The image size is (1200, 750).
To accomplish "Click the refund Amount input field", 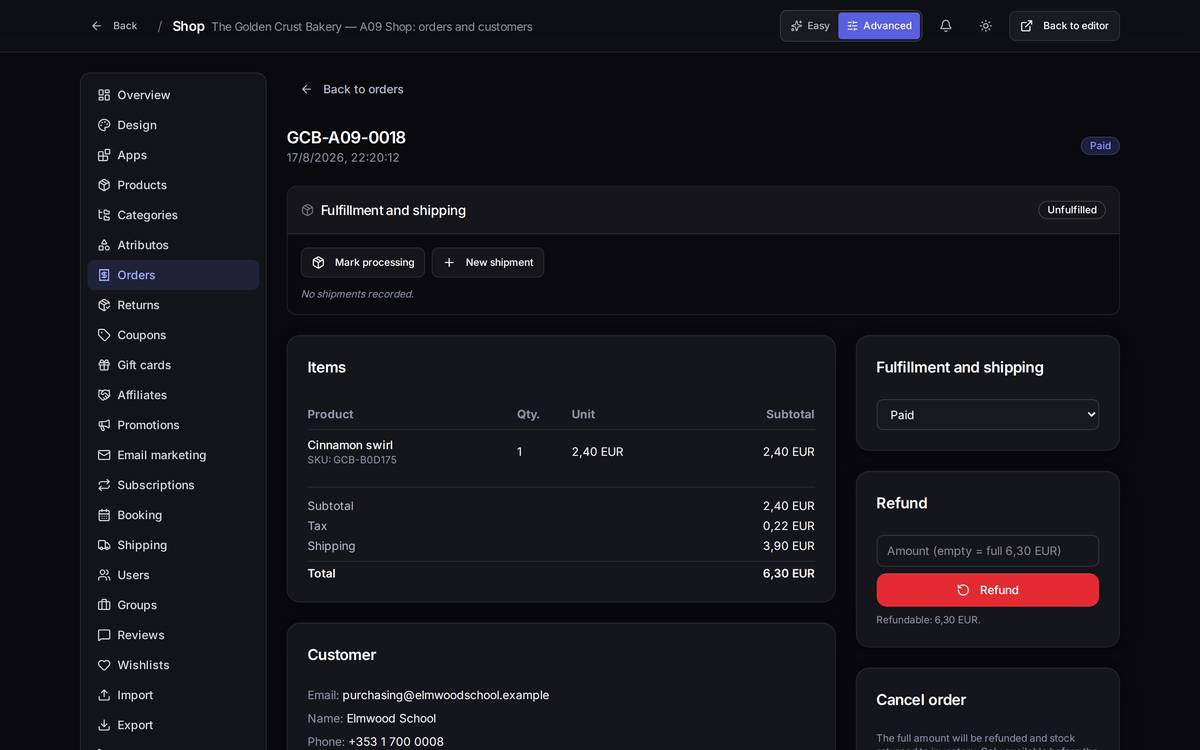I will (987, 551).
